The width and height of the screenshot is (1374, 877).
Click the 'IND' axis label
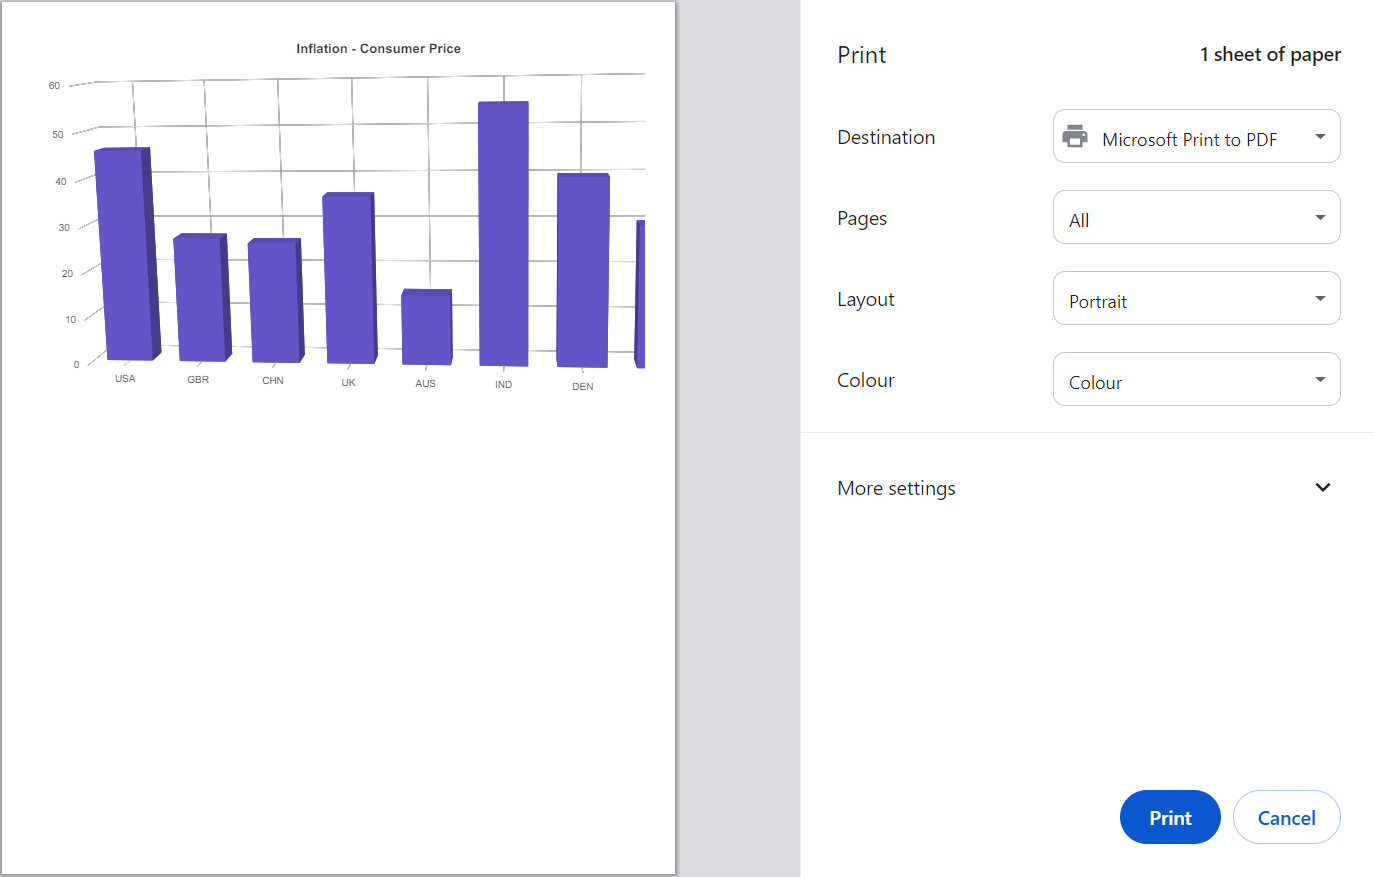pos(503,384)
